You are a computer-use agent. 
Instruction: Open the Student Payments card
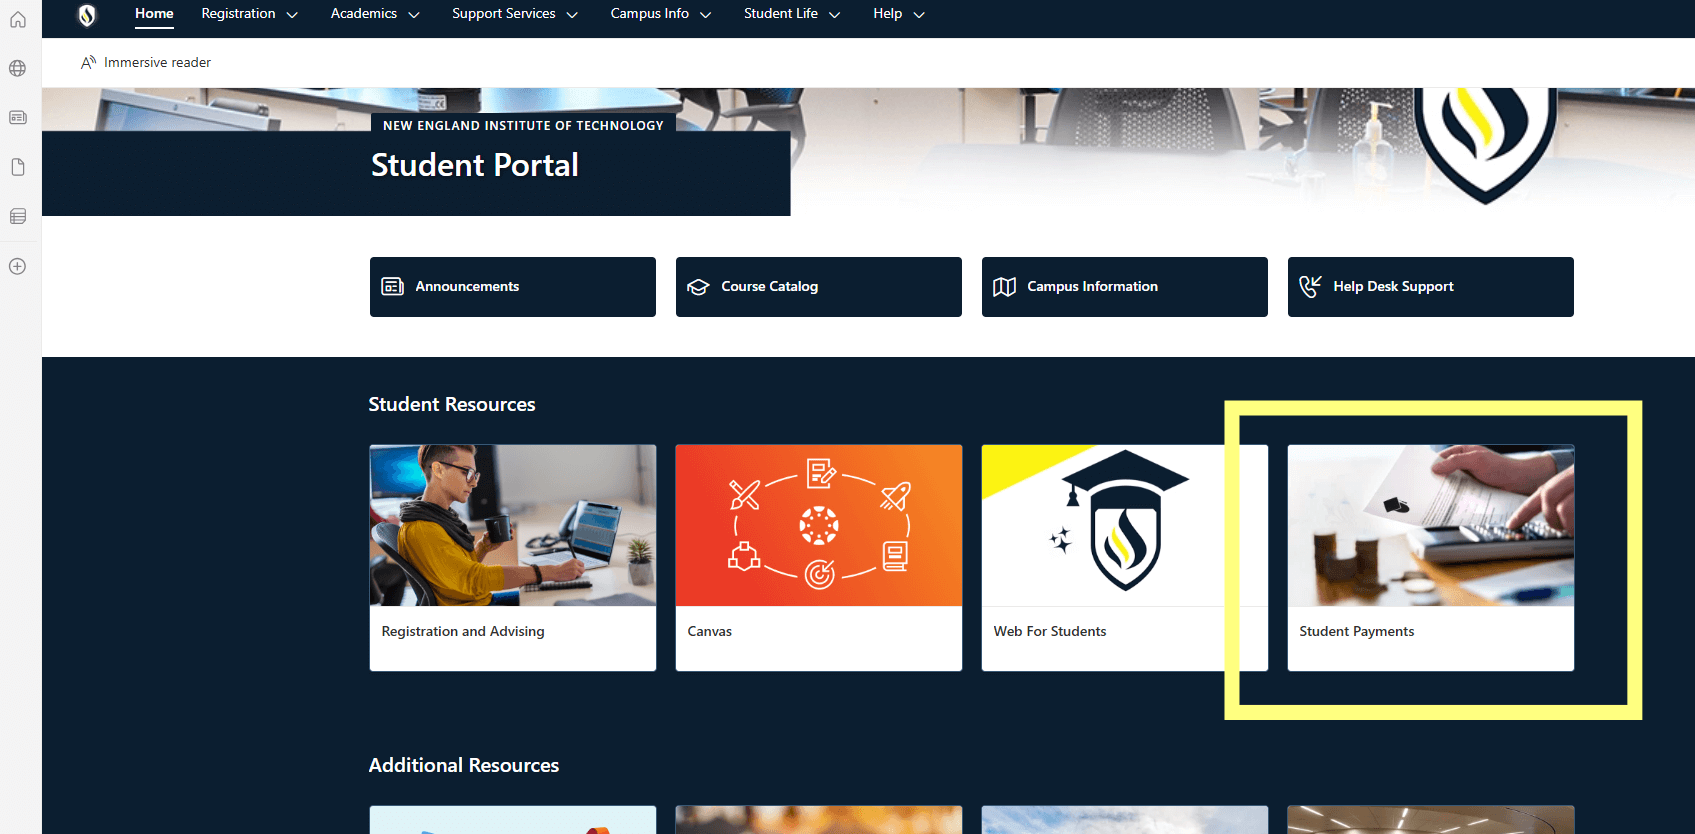(x=1430, y=557)
